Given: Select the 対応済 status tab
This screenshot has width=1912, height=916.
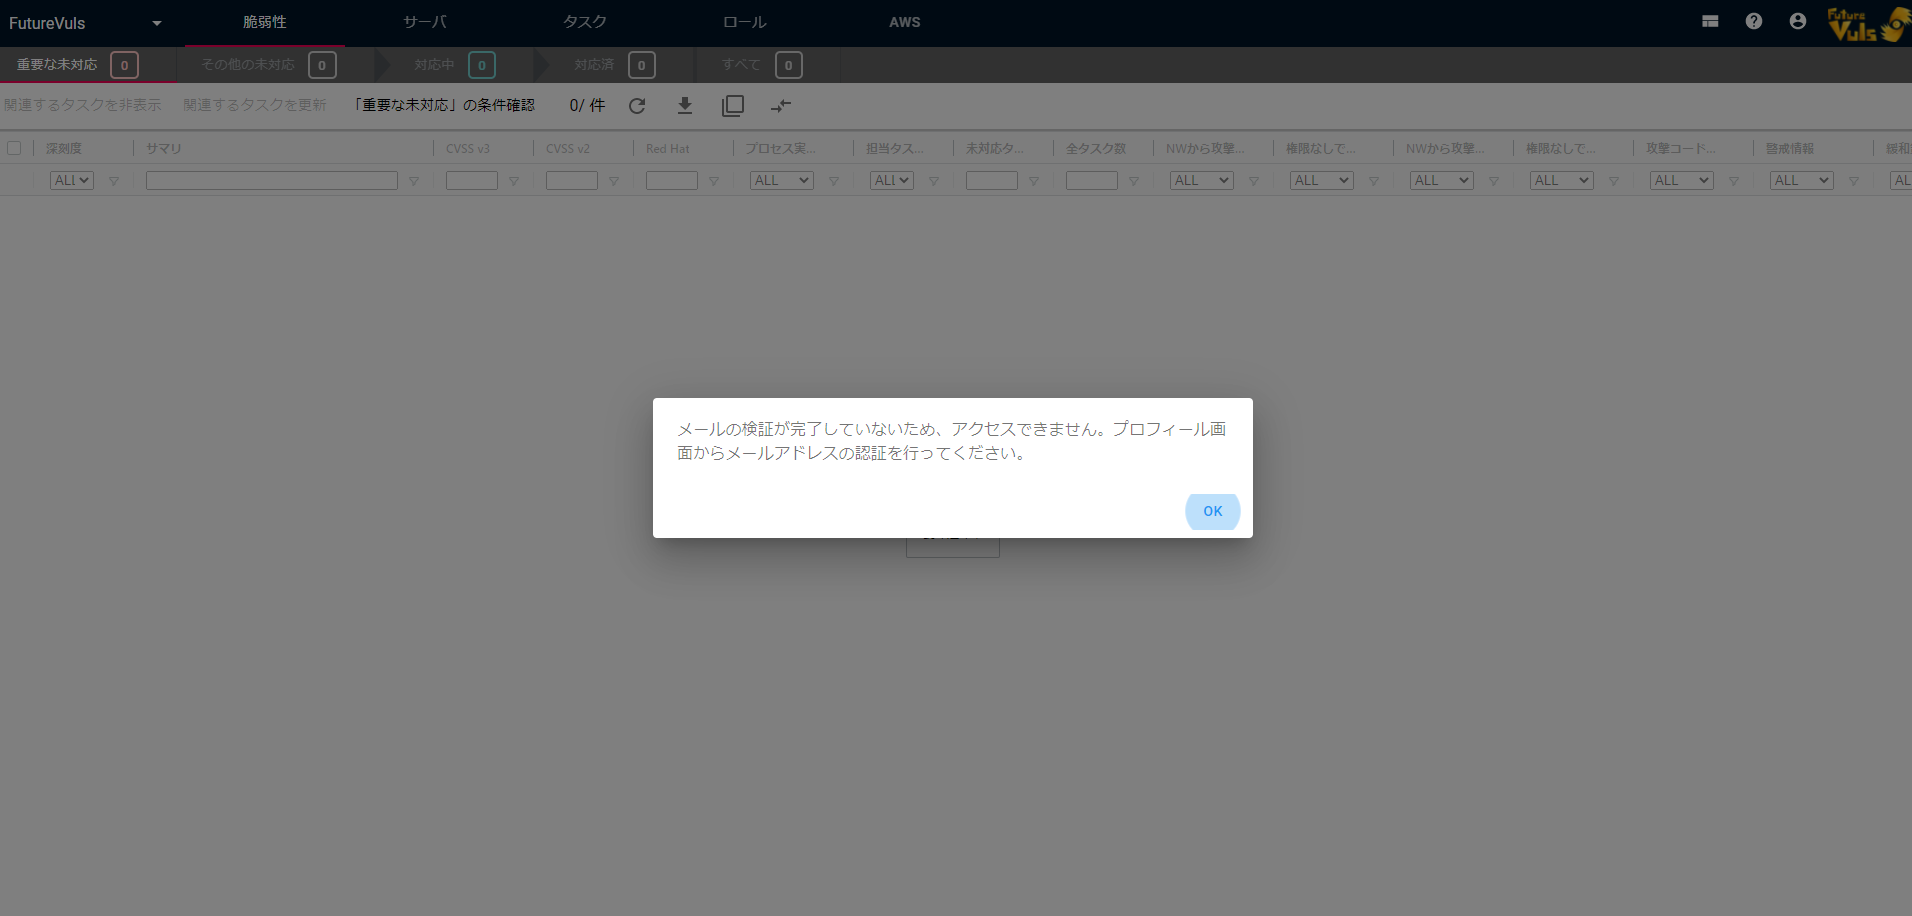Looking at the screenshot, I should coord(615,65).
